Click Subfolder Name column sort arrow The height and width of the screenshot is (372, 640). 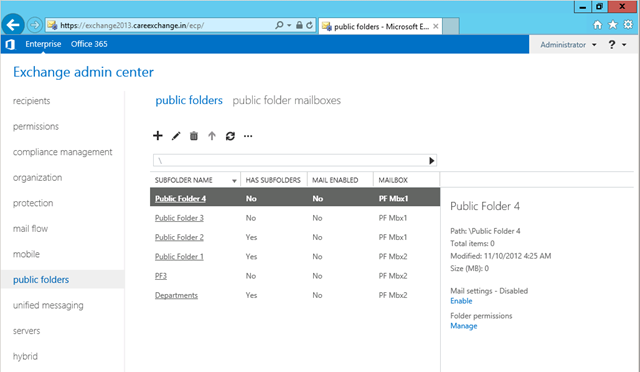[234, 180]
